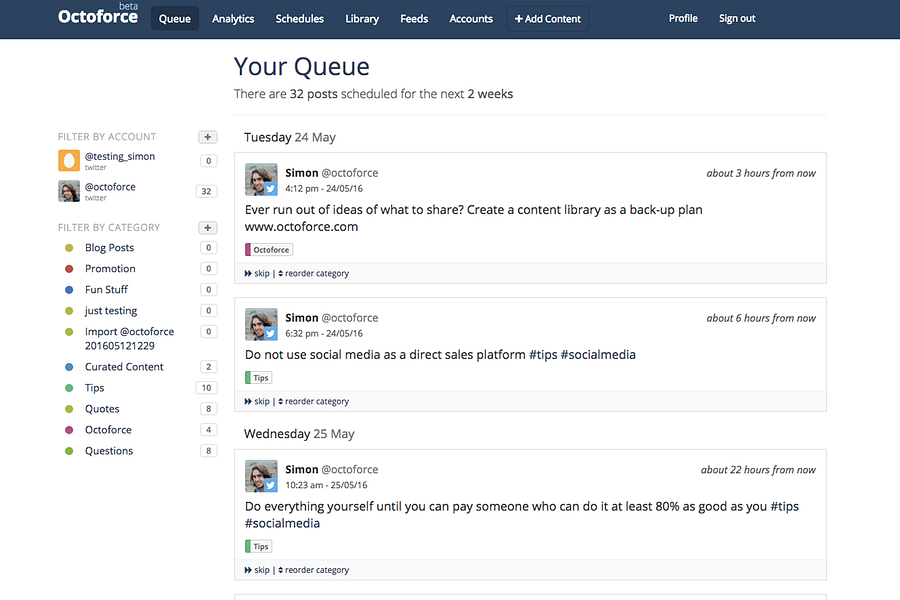Filter queue by @octoforce account name

[110, 187]
